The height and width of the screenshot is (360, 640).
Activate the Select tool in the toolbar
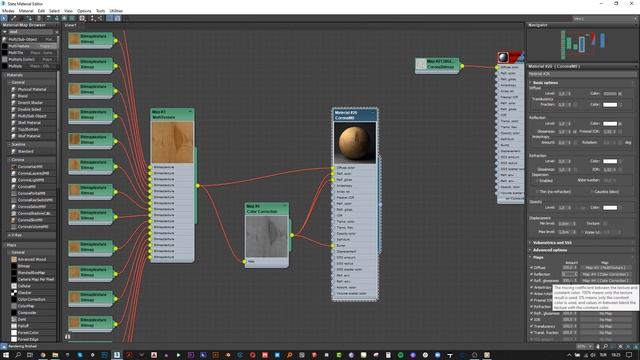pos(4,18)
